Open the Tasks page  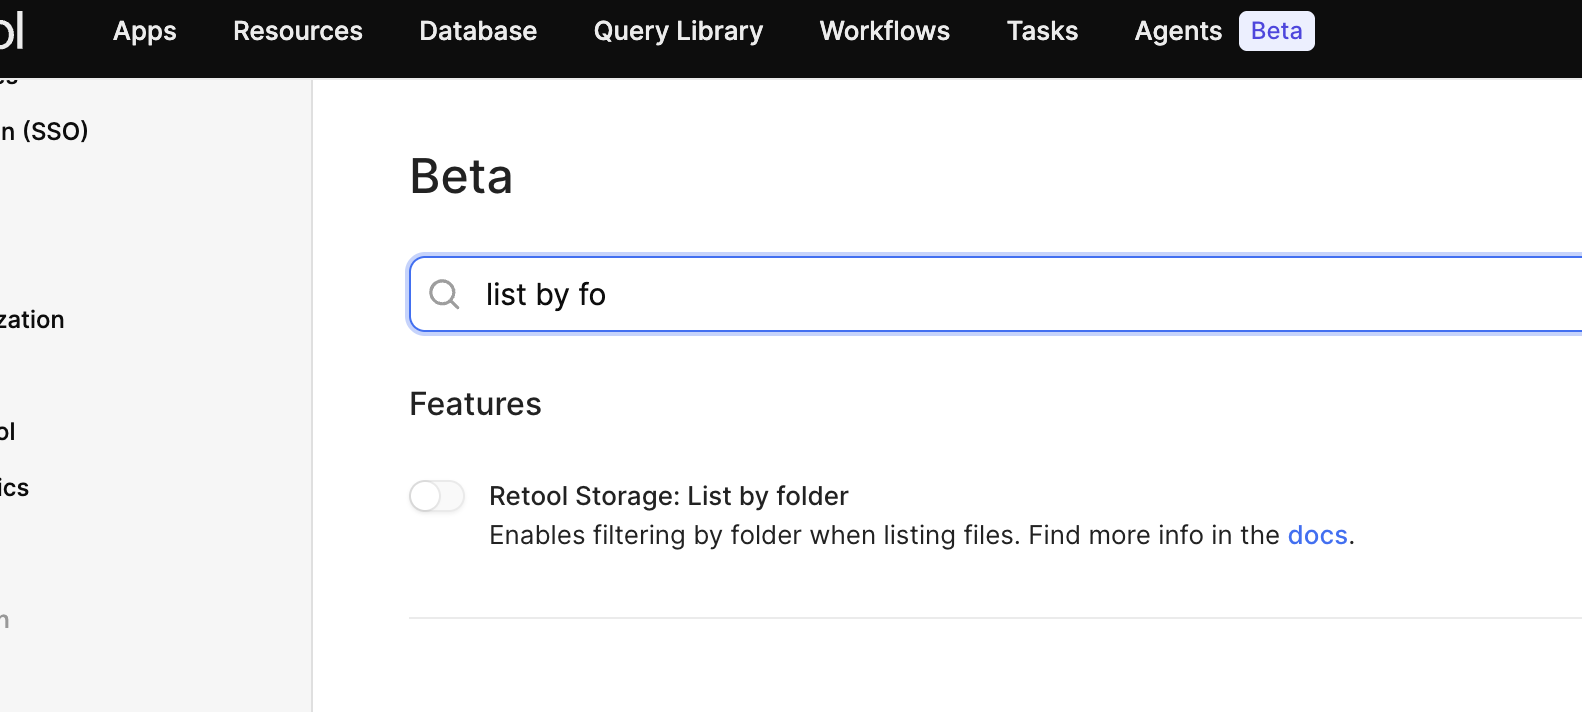(1042, 31)
